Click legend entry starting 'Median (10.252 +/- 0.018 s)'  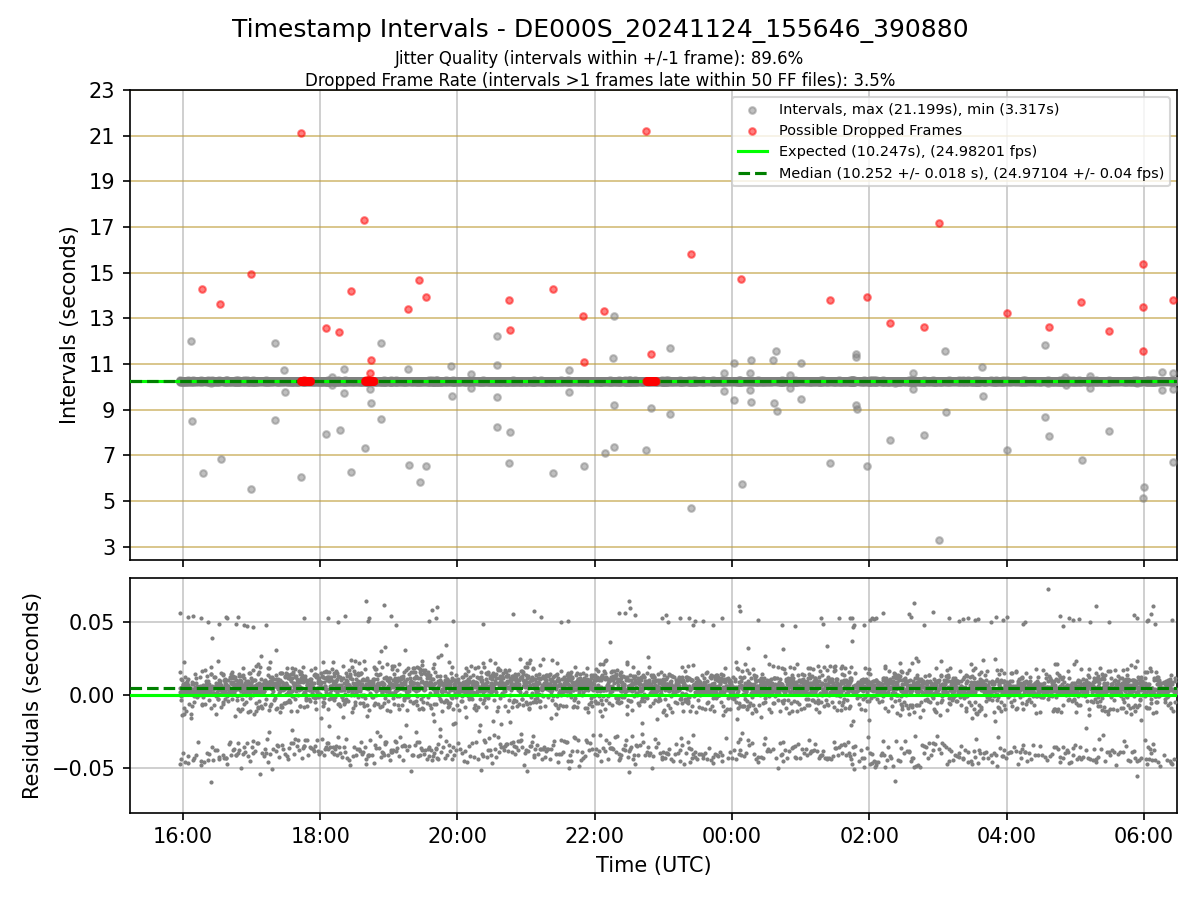[x=971, y=173]
